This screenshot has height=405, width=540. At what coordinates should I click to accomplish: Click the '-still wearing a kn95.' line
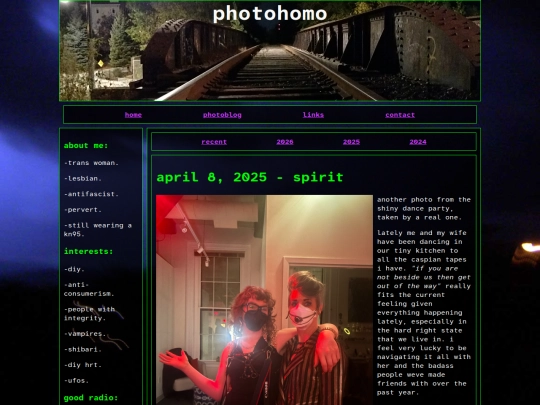[x=98, y=230]
